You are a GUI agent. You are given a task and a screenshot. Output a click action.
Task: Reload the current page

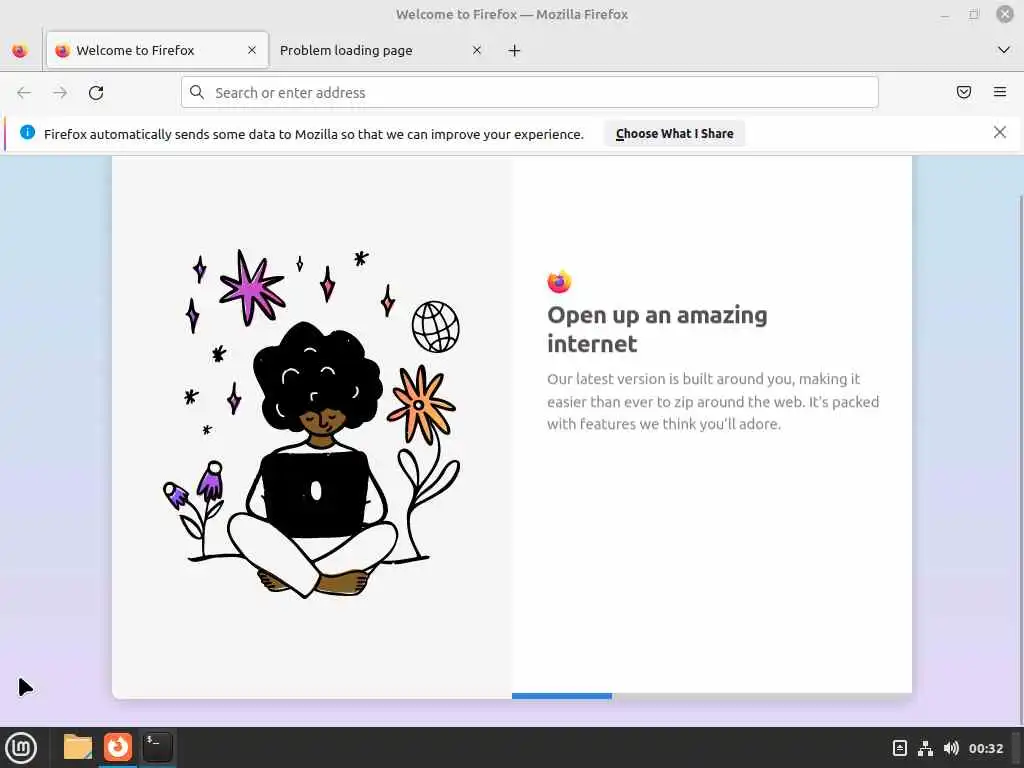(96, 93)
